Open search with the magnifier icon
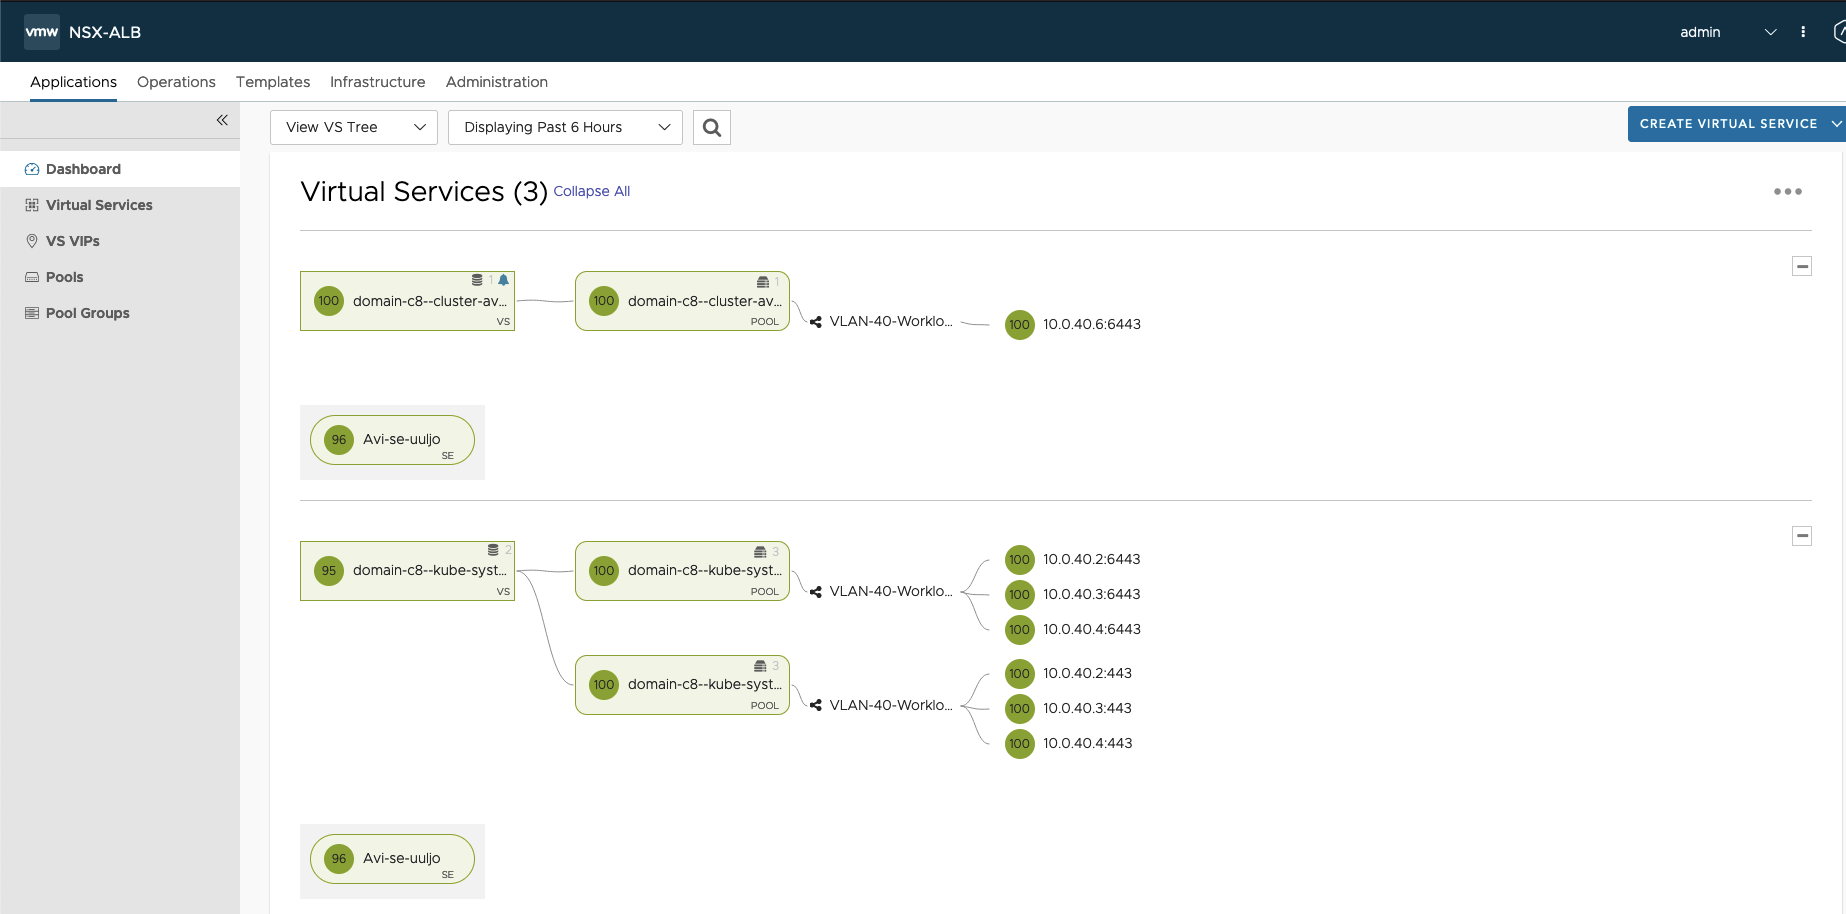This screenshot has width=1846, height=914. 711,127
